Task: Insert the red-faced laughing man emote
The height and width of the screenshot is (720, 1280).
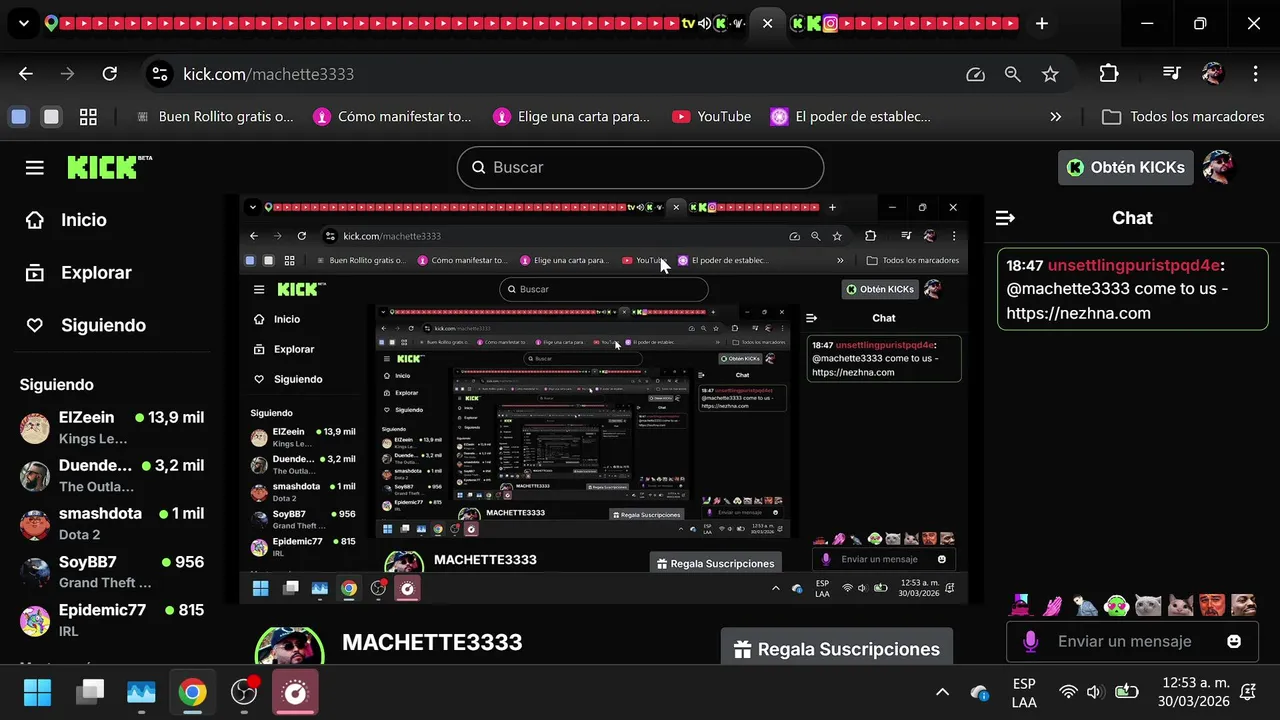Action: pos(1212,605)
